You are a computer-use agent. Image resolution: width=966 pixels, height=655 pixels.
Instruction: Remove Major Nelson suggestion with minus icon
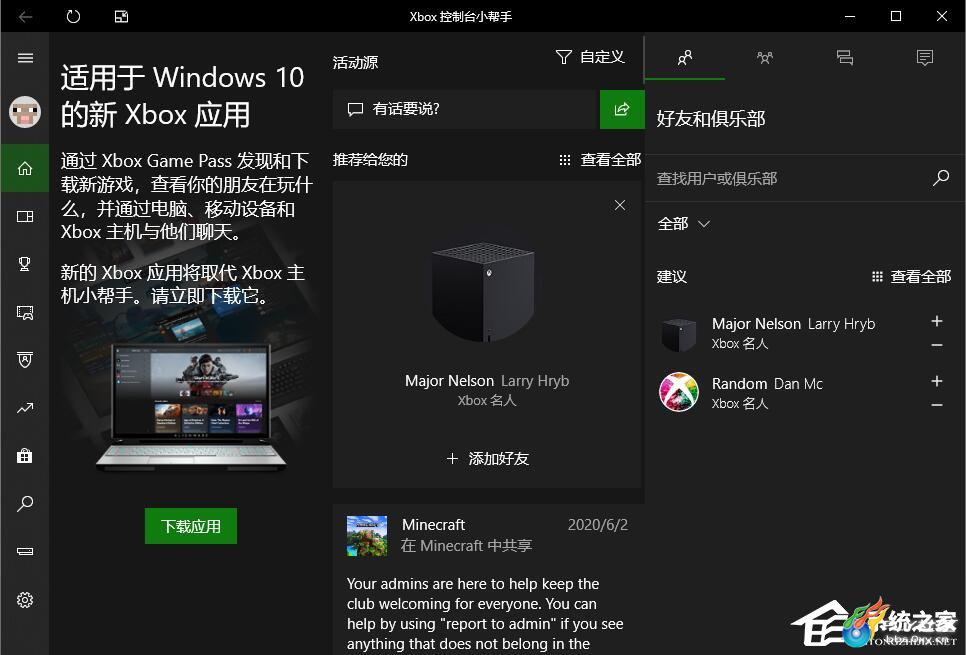click(x=937, y=345)
